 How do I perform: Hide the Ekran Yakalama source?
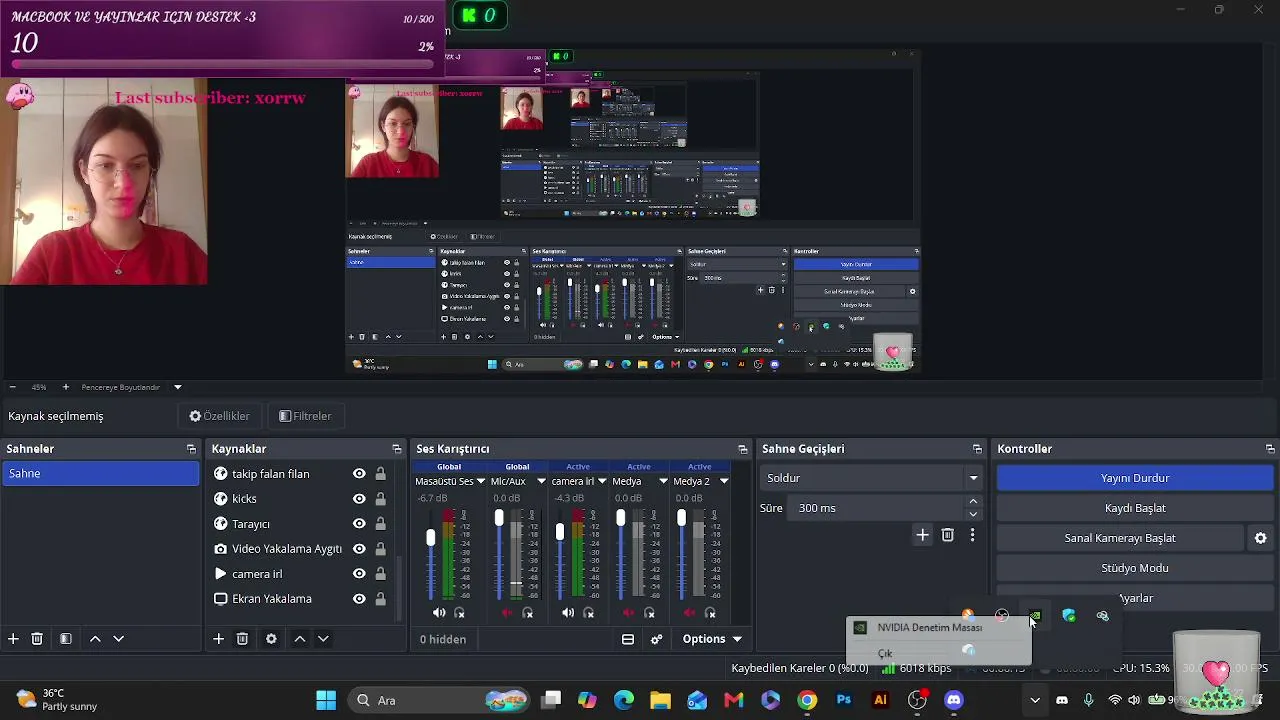(359, 599)
